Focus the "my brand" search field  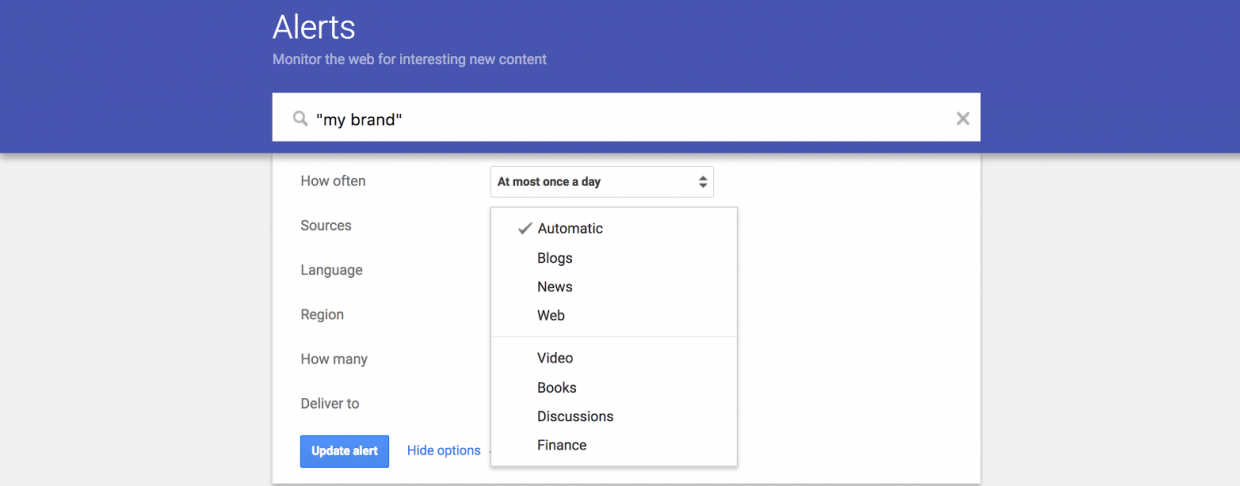(626, 119)
